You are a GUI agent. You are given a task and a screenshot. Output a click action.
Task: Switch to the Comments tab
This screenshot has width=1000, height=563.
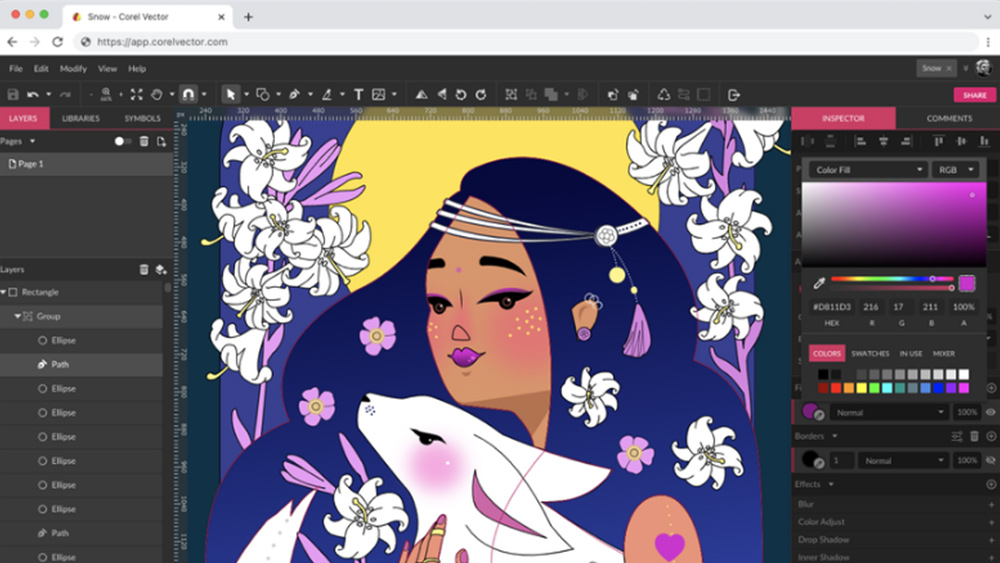coord(949,119)
